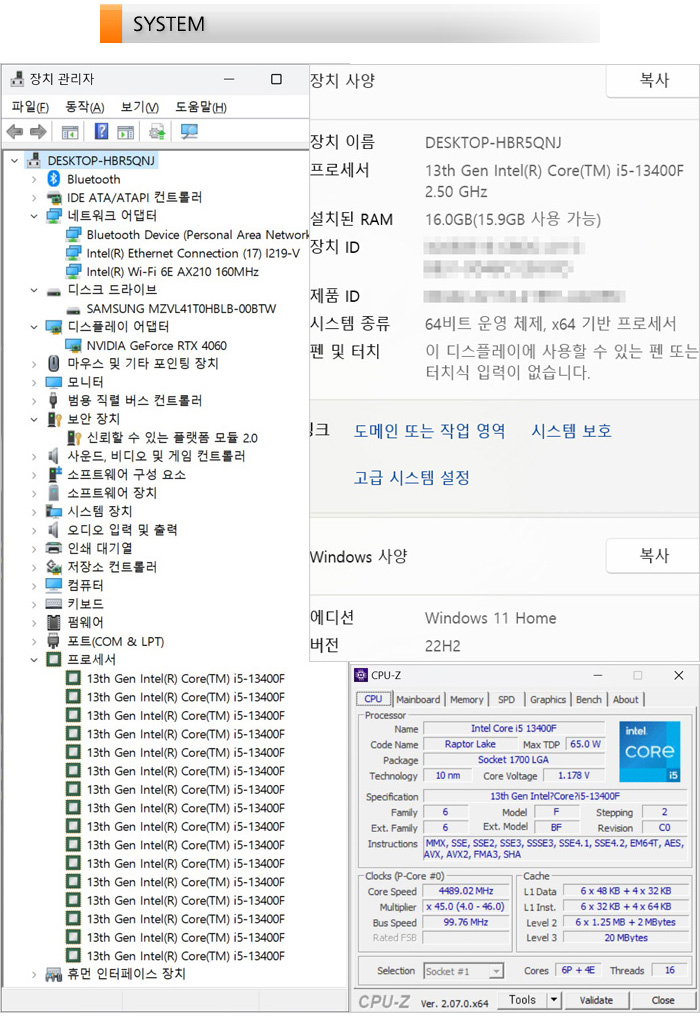Click the update driver toolbar icon
Viewport: 700px width, 1018px height.
coord(156,132)
